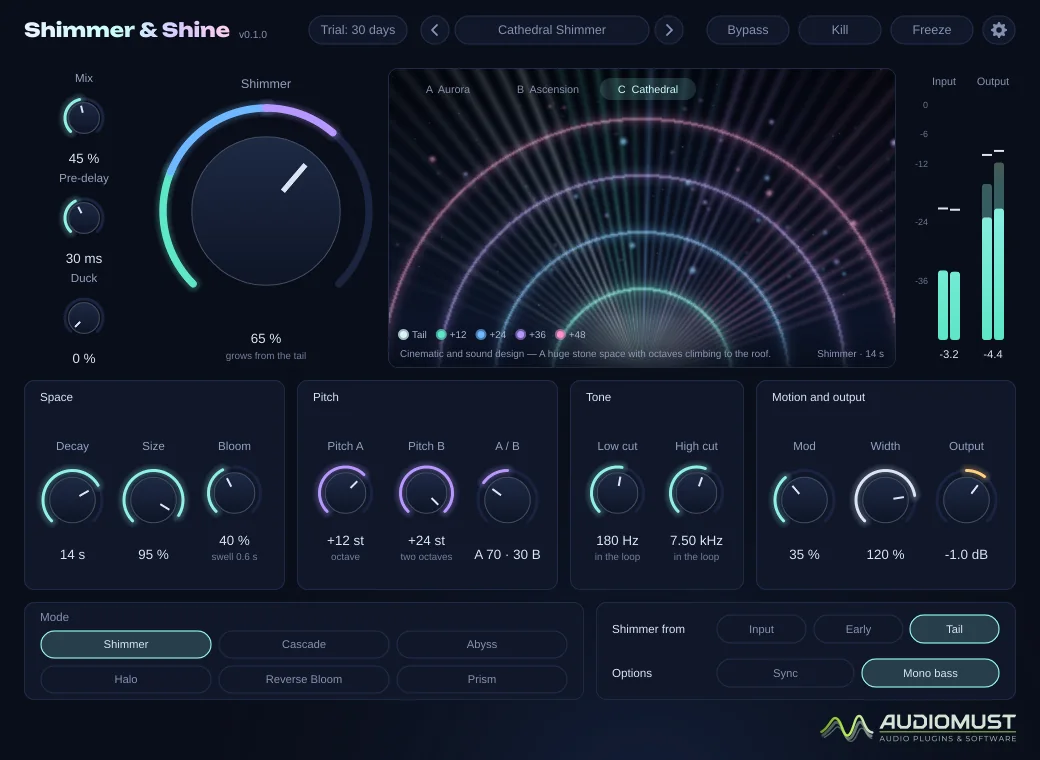The image size is (1040, 760).
Task: Switch to the B Ascension tab
Action: coord(548,90)
